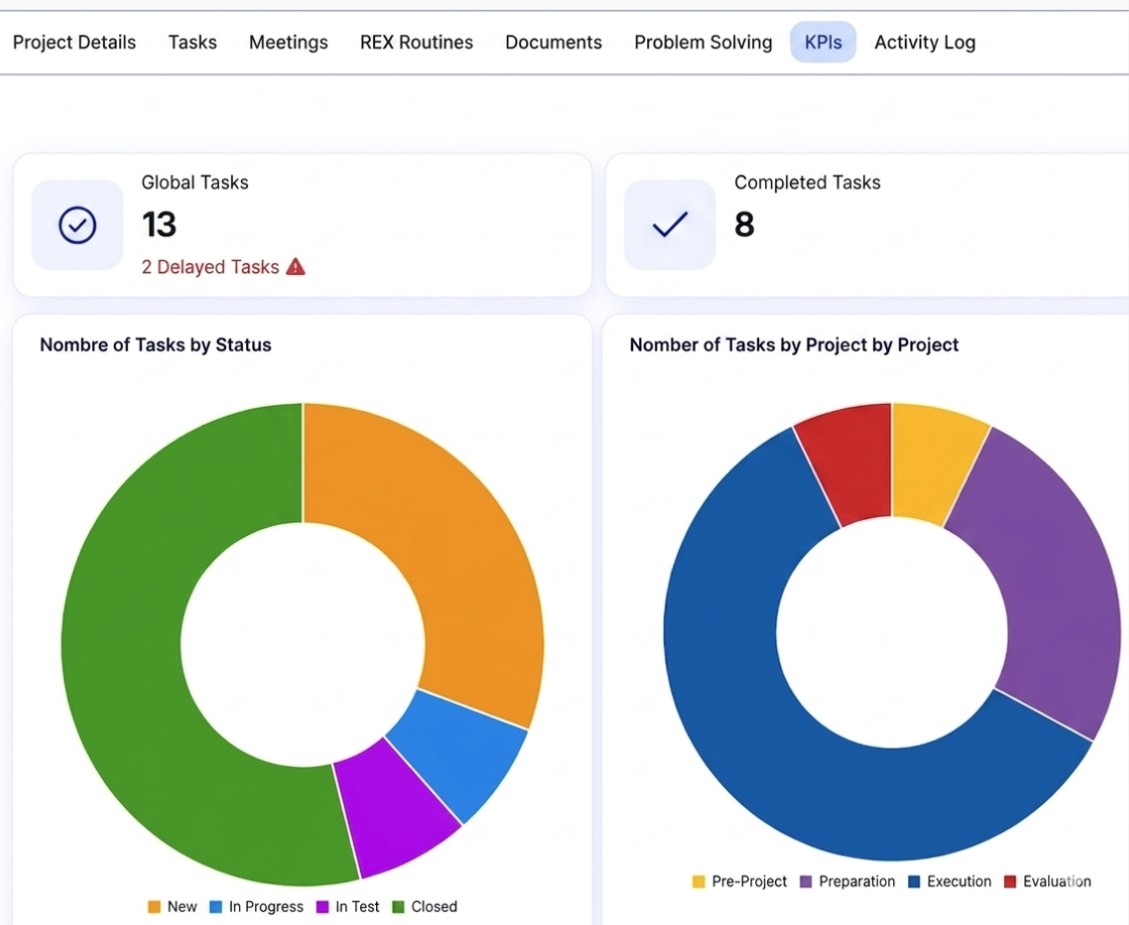Click the Global Tasks circled checkmark icon
Viewport: 1129px width, 925px height.
point(77,226)
